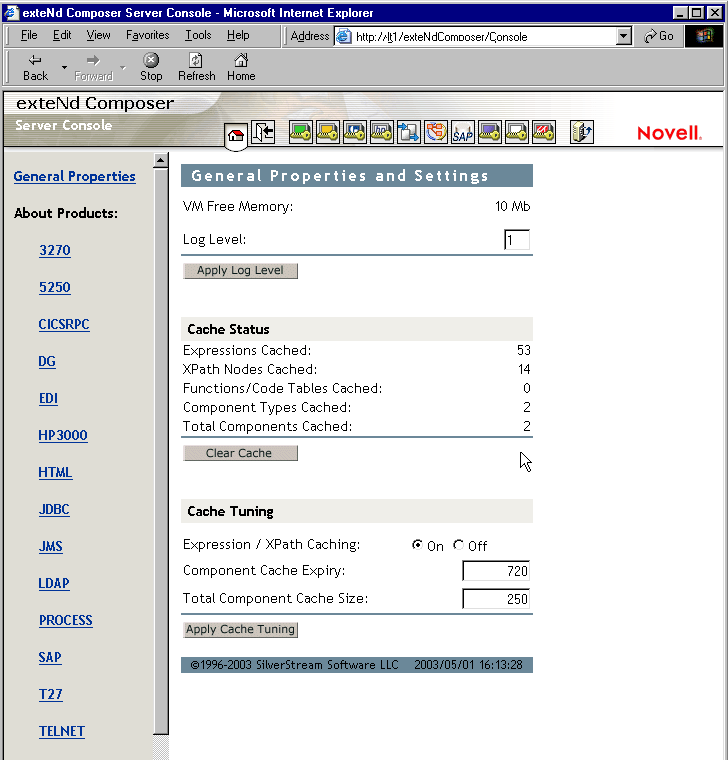This screenshot has height=760, width=728.
Task: Click the Go button
Action: [659, 36]
